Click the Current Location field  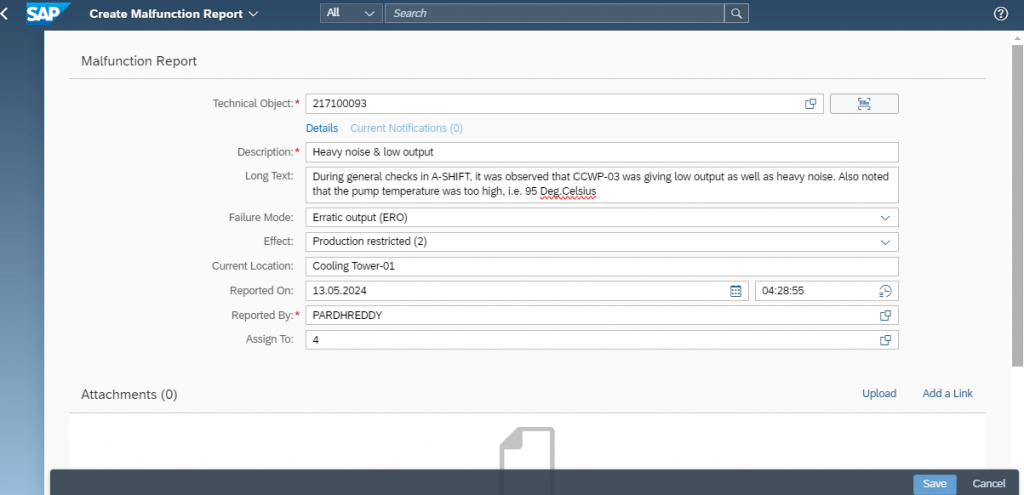click(601, 266)
